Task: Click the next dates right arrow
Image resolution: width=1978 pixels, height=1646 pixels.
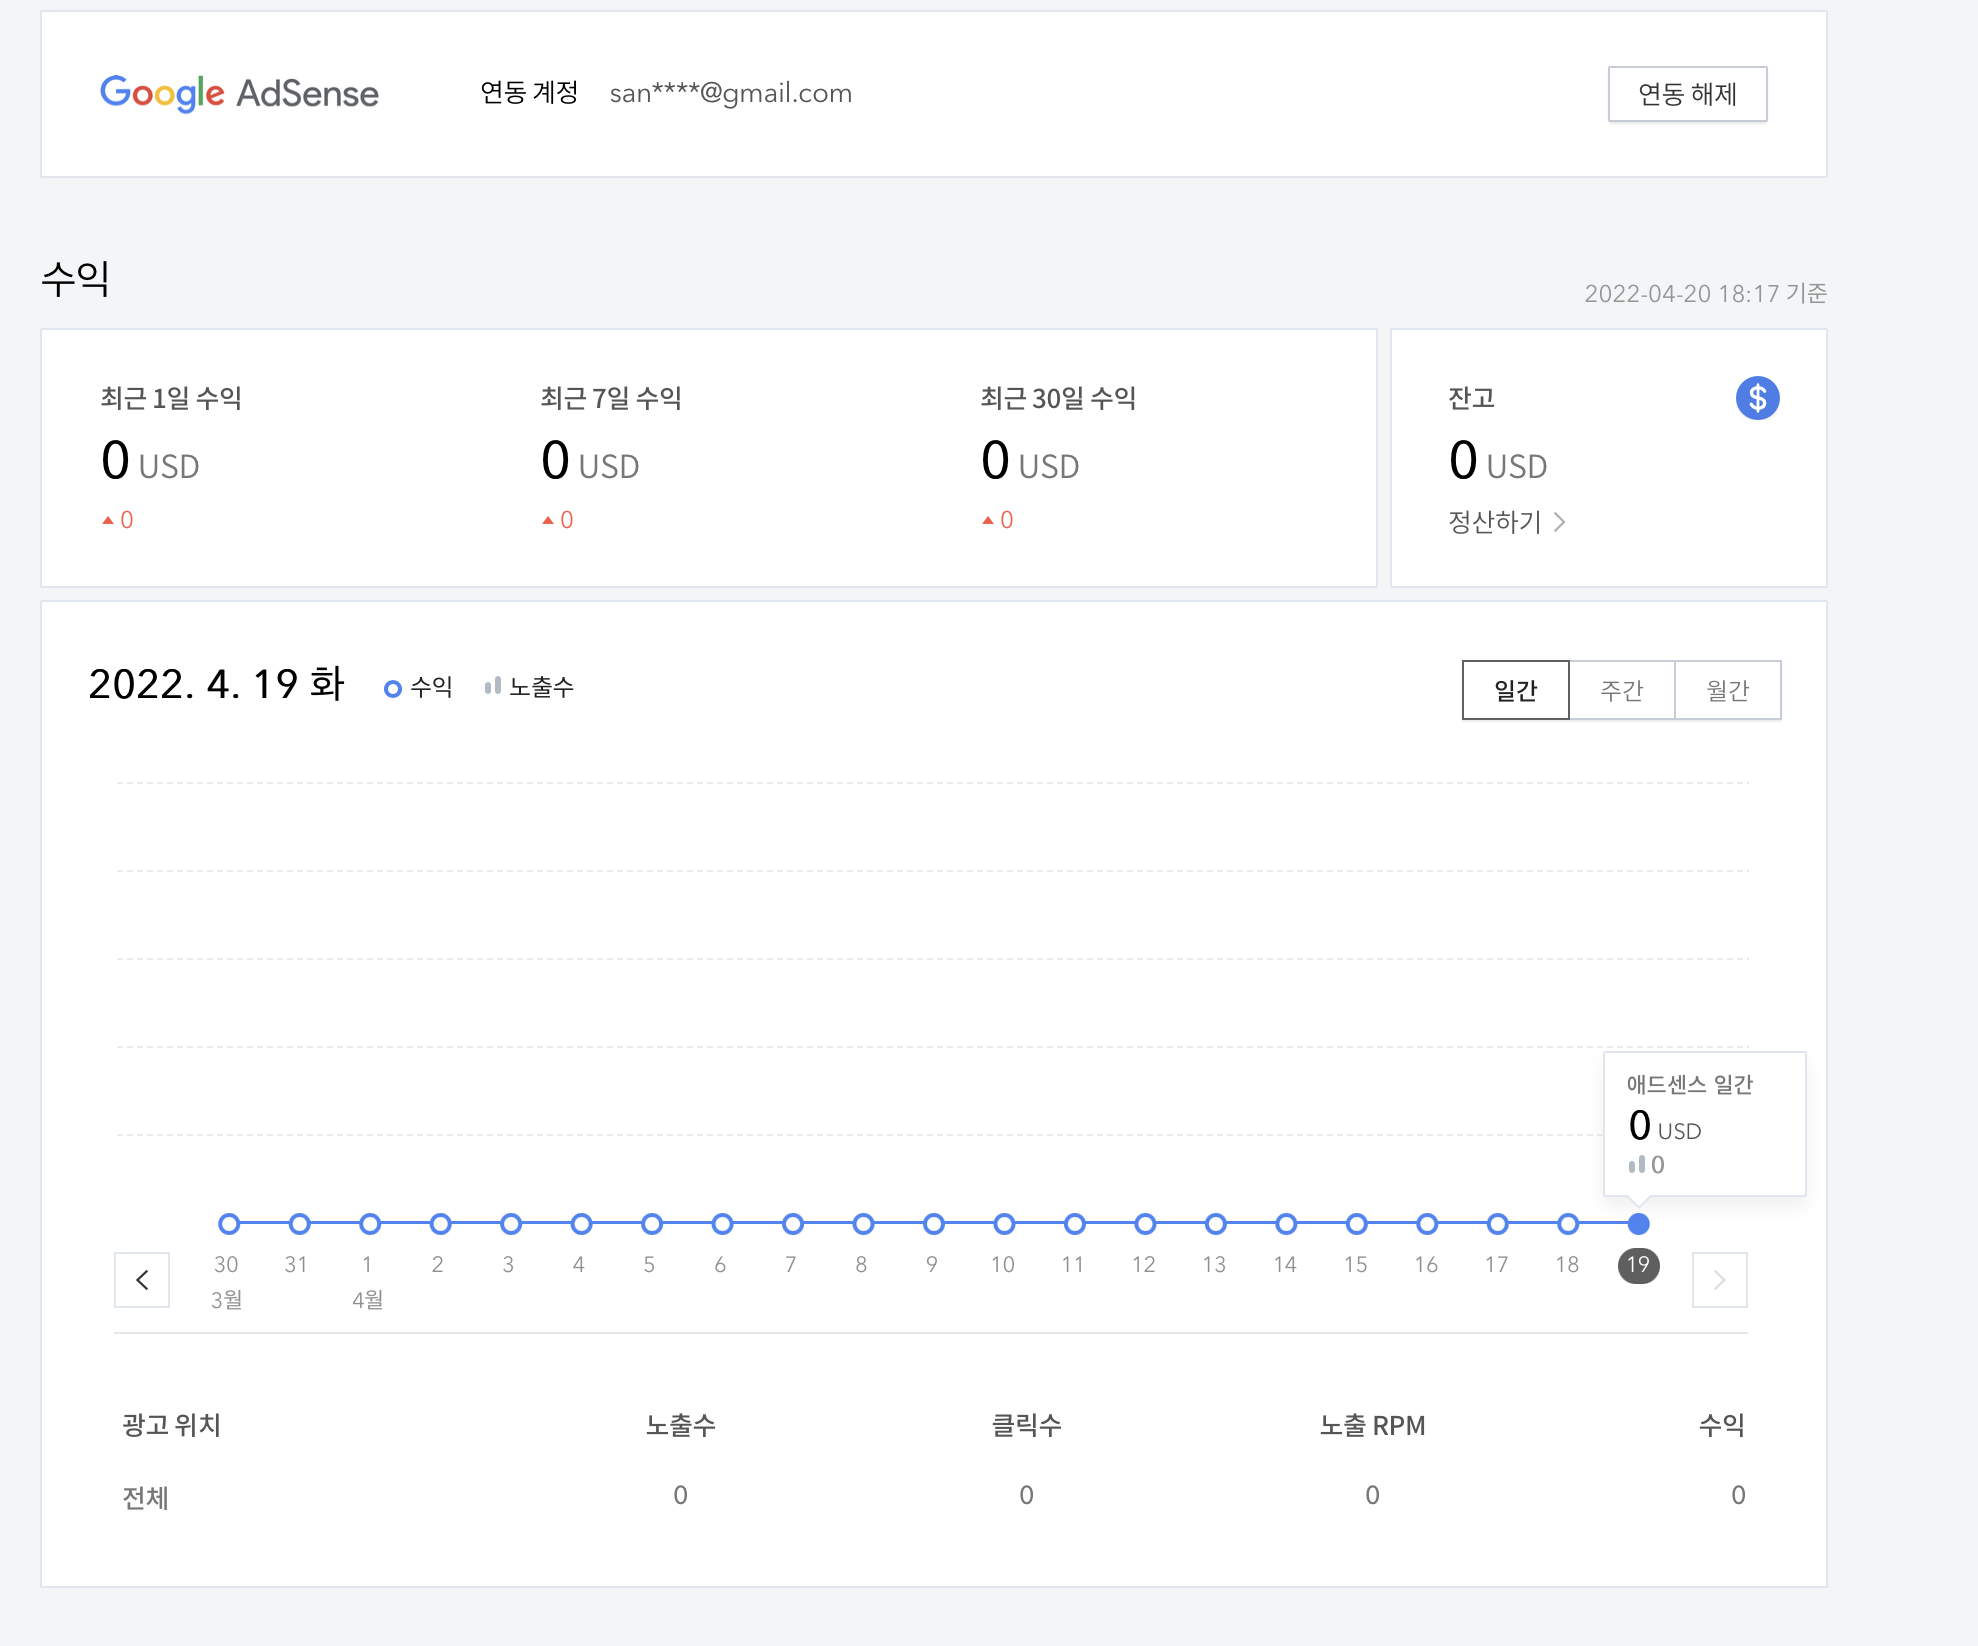Action: coord(1719,1279)
